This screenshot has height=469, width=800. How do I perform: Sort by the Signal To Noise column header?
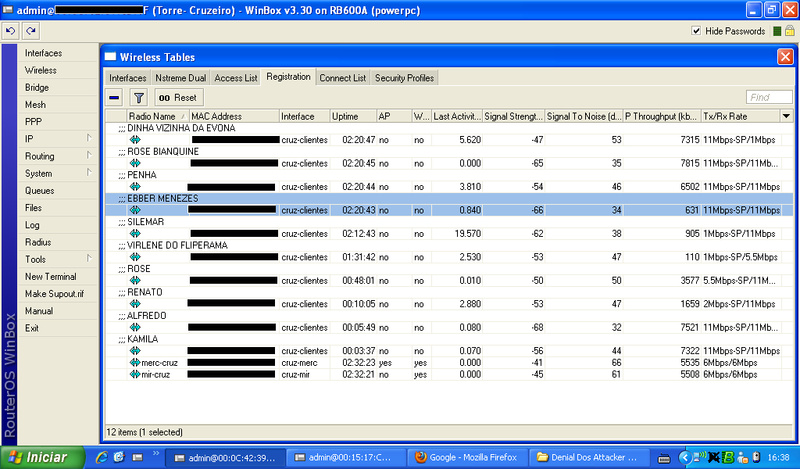584,116
